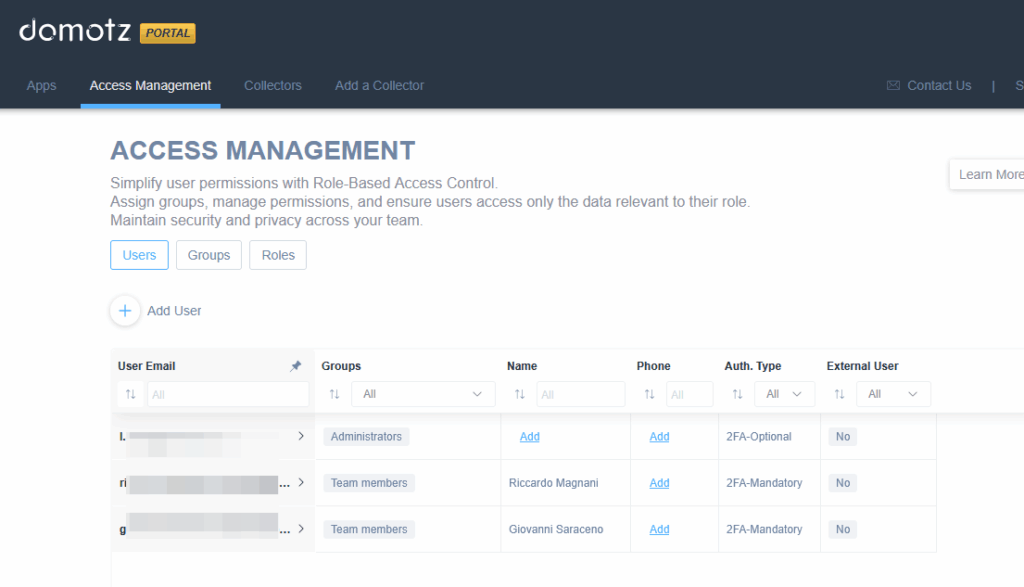Sort the External User column arrows icon
Viewport: 1024px width, 587px height.
839,395
